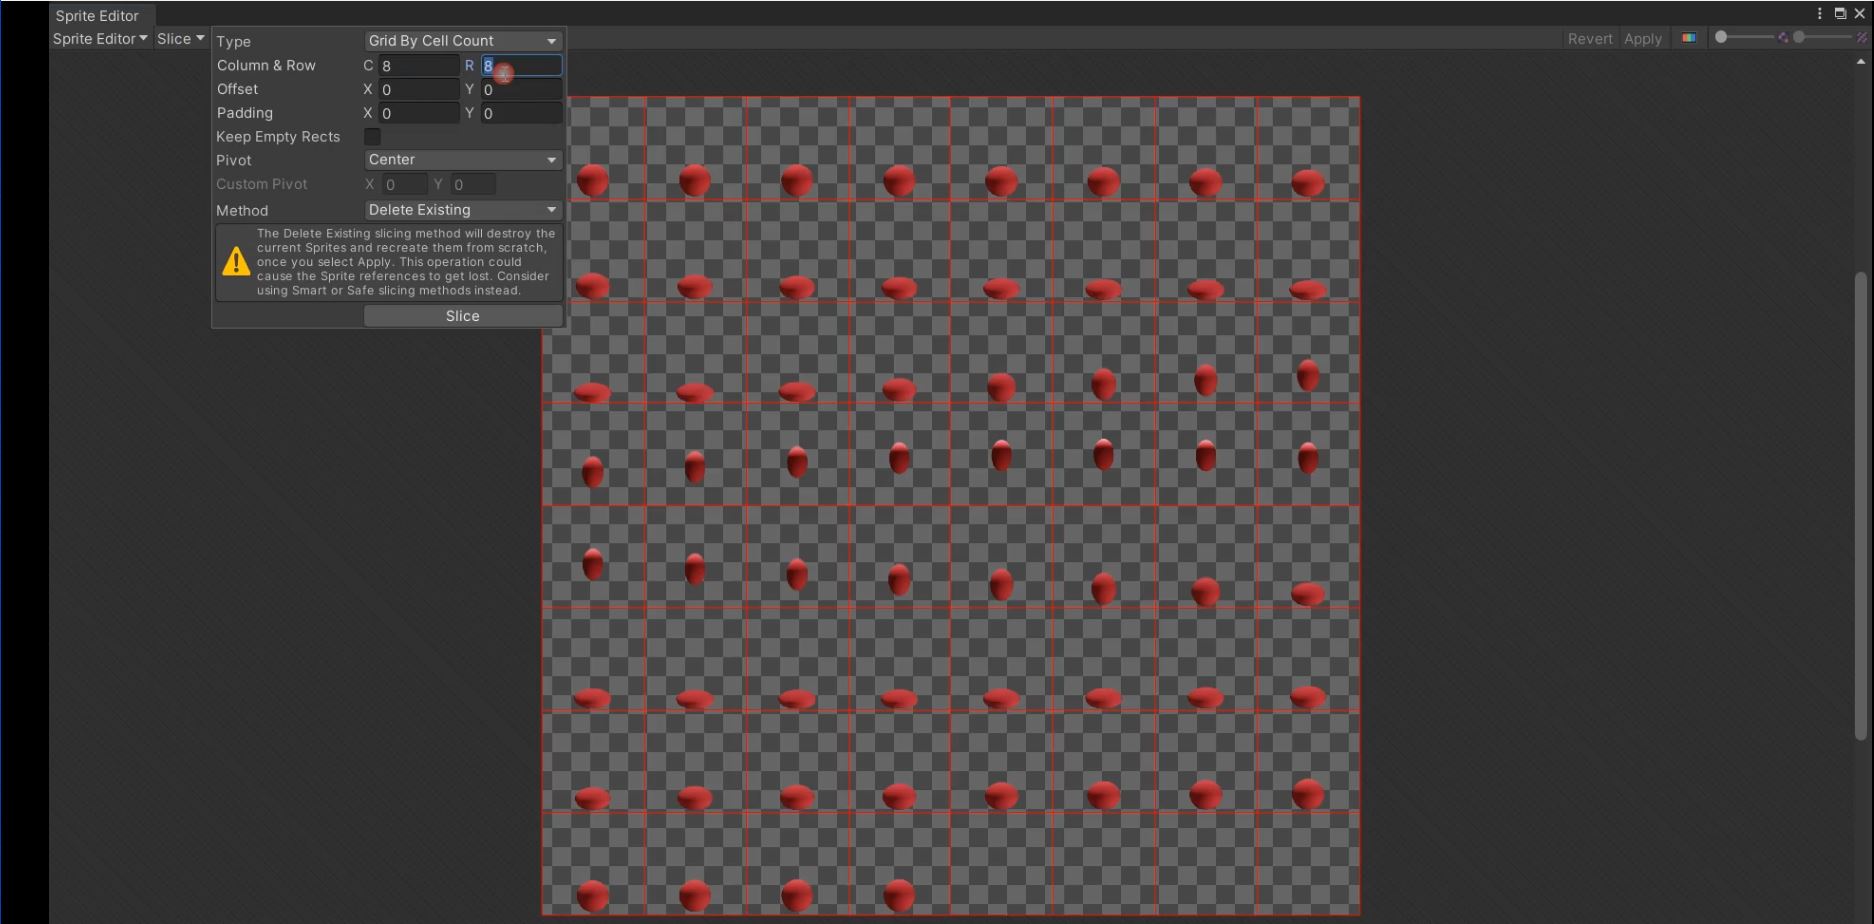This screenshot has height=924, width=1874.
Task: Click the scroll-up arrow on the vertical scrollbar
Action: pyautogui.click(x=1860, y=62)
